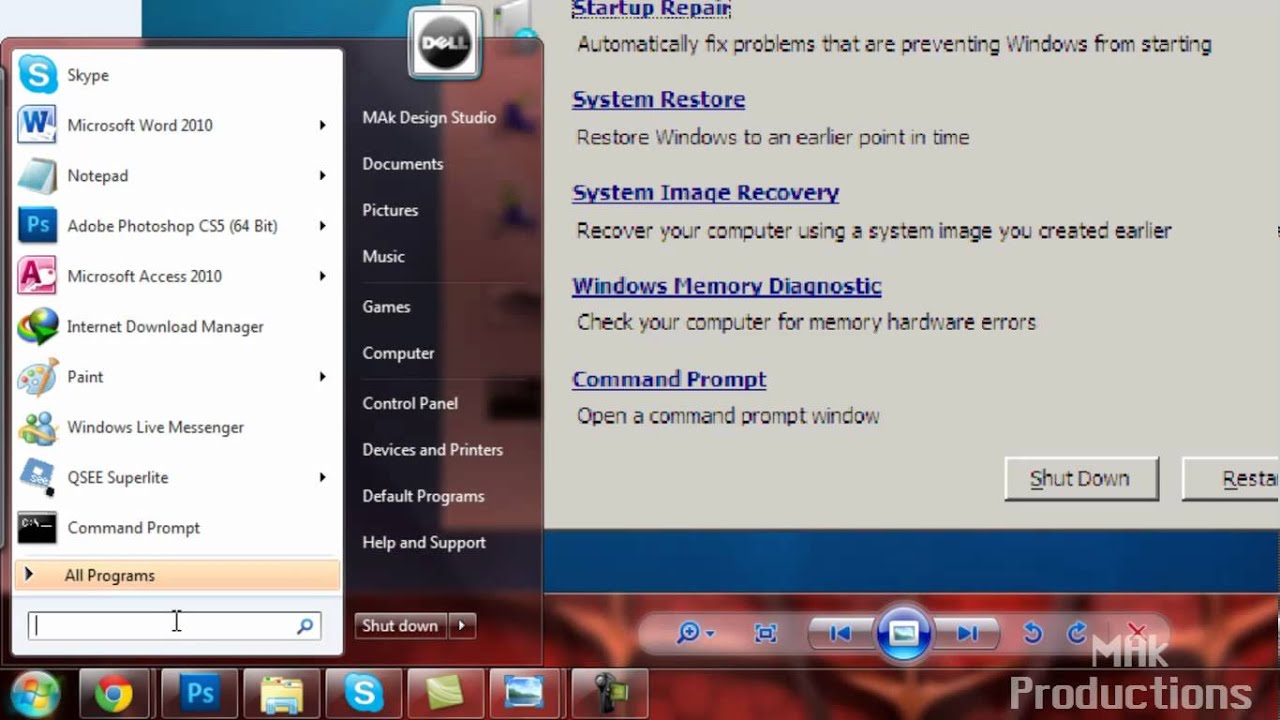Expand Adobe Photoshop CS5 jump list arrow
Image resolution: width=1280 pixels, height=720 pixels.
(x=322, y=226)
